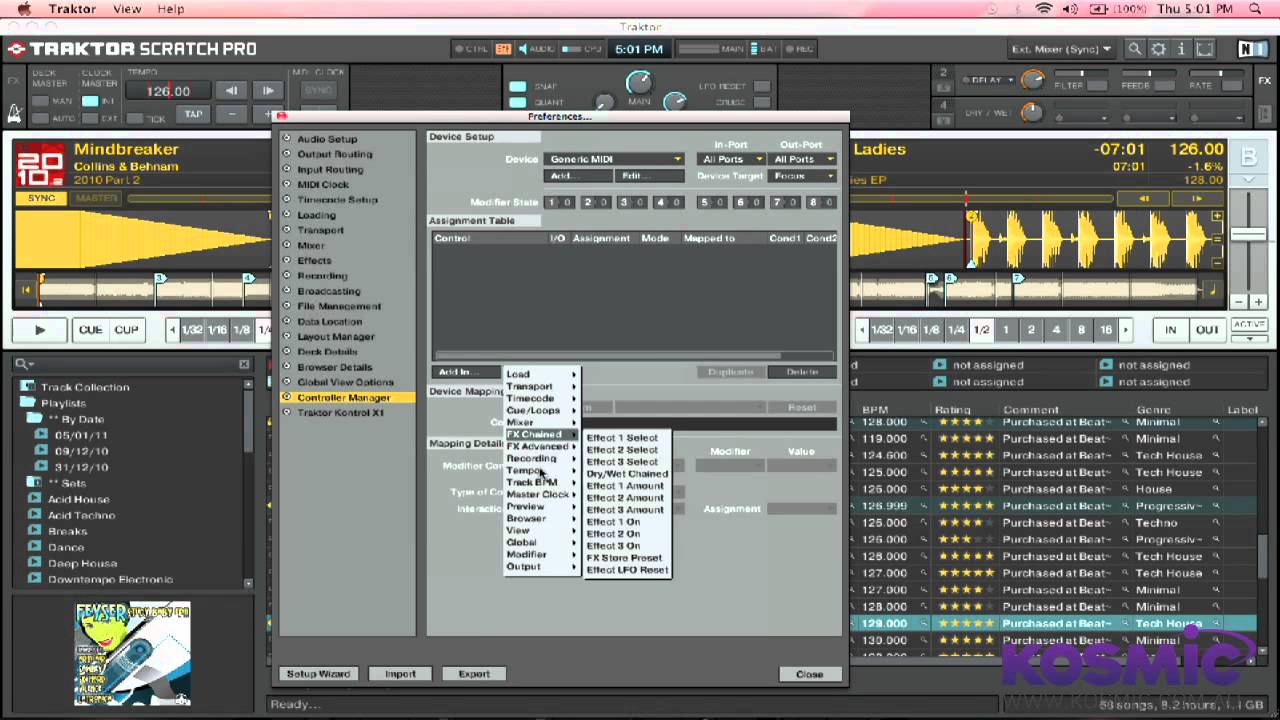Open the Out-Port All Ports dropdown
Image resolution: width=1280 pixels, height=720 pixels.
pyautogui.click(x=803, y=159)
